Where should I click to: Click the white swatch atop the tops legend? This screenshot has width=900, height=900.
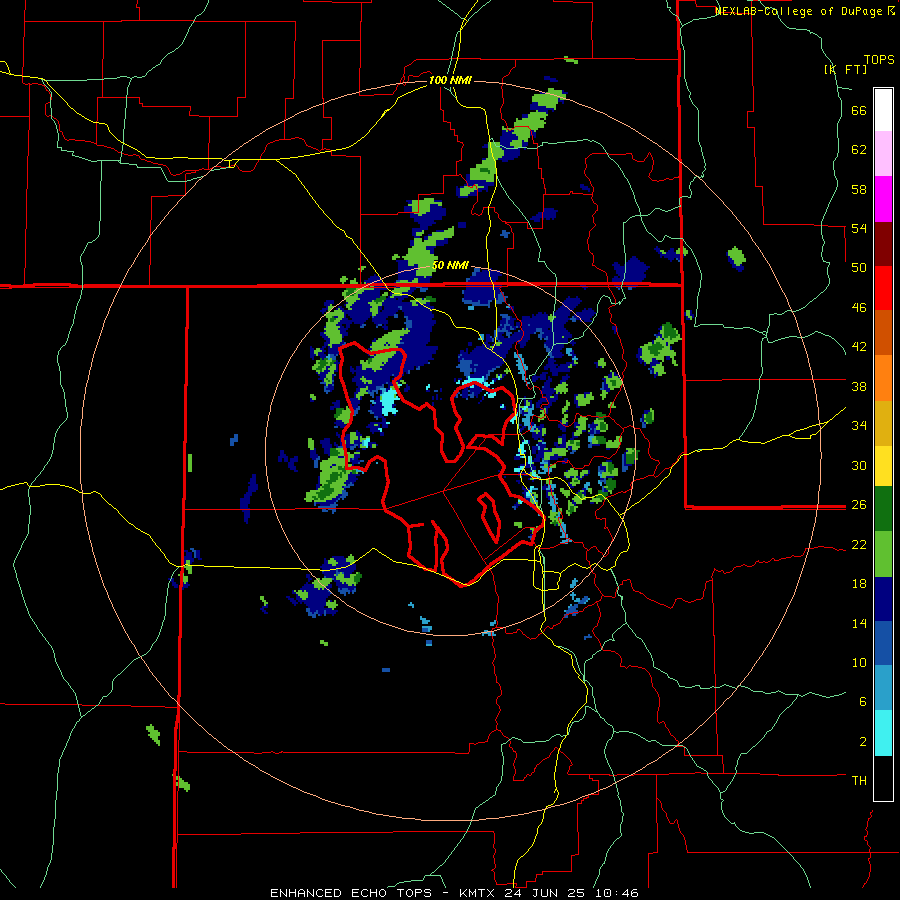point(883,110)
